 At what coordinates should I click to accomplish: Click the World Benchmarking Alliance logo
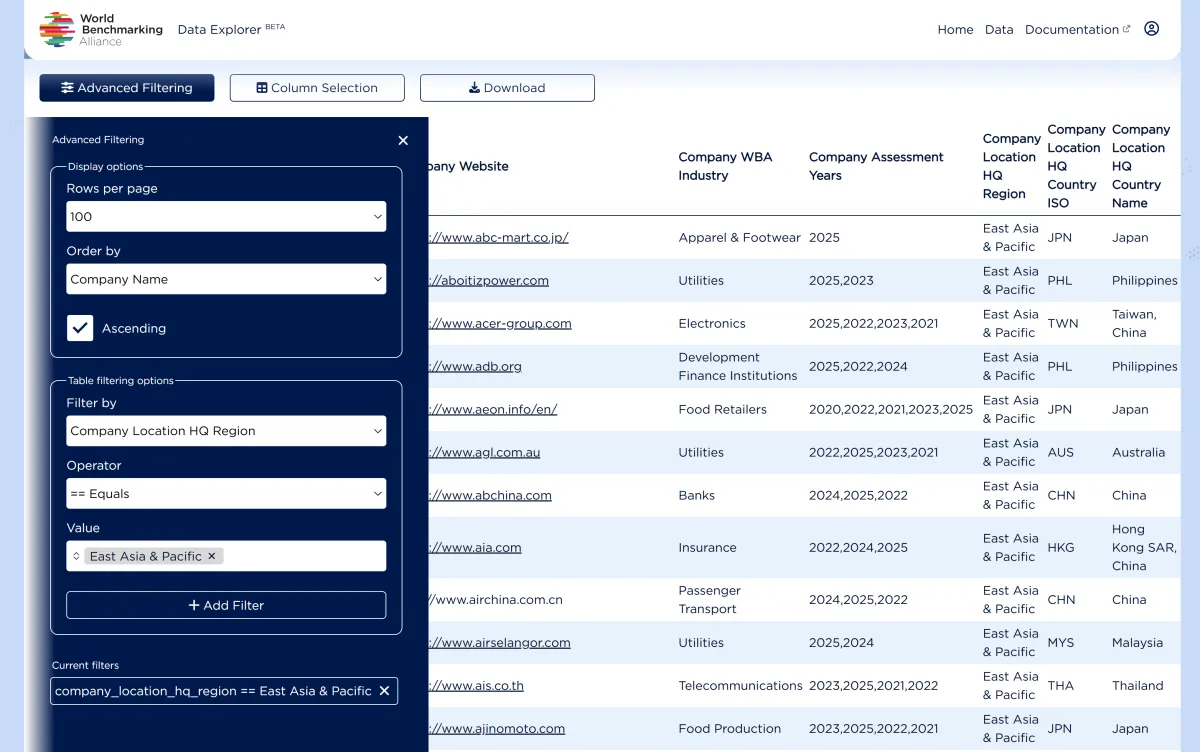pos(60,29)
